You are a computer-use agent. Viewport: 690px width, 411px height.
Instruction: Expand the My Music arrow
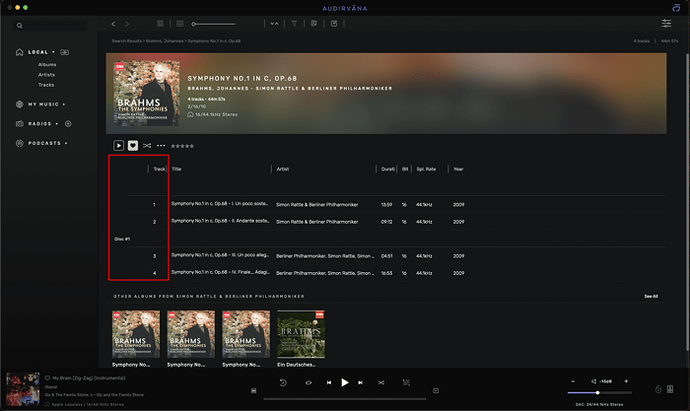(x=64, y=104)
